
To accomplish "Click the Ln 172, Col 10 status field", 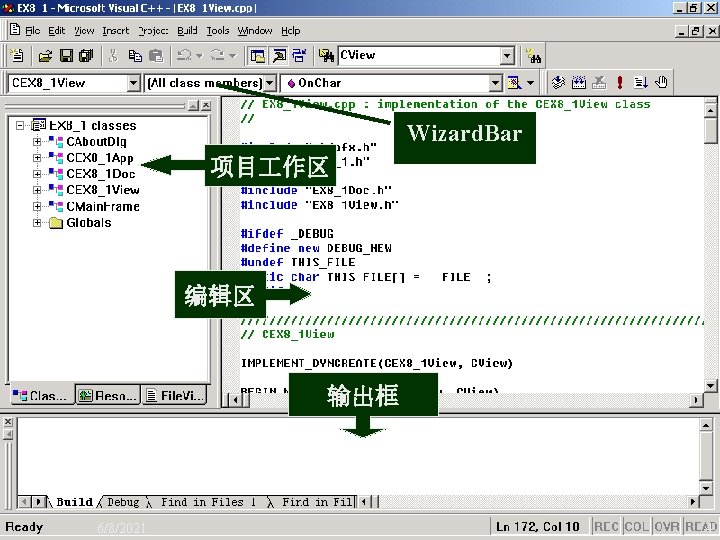I will point(538,527).
